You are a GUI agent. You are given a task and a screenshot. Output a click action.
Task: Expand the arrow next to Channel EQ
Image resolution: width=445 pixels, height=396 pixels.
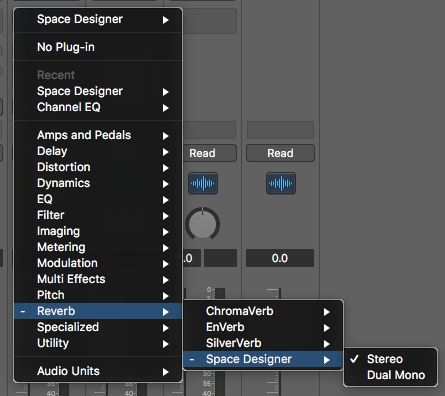point(166,108)
